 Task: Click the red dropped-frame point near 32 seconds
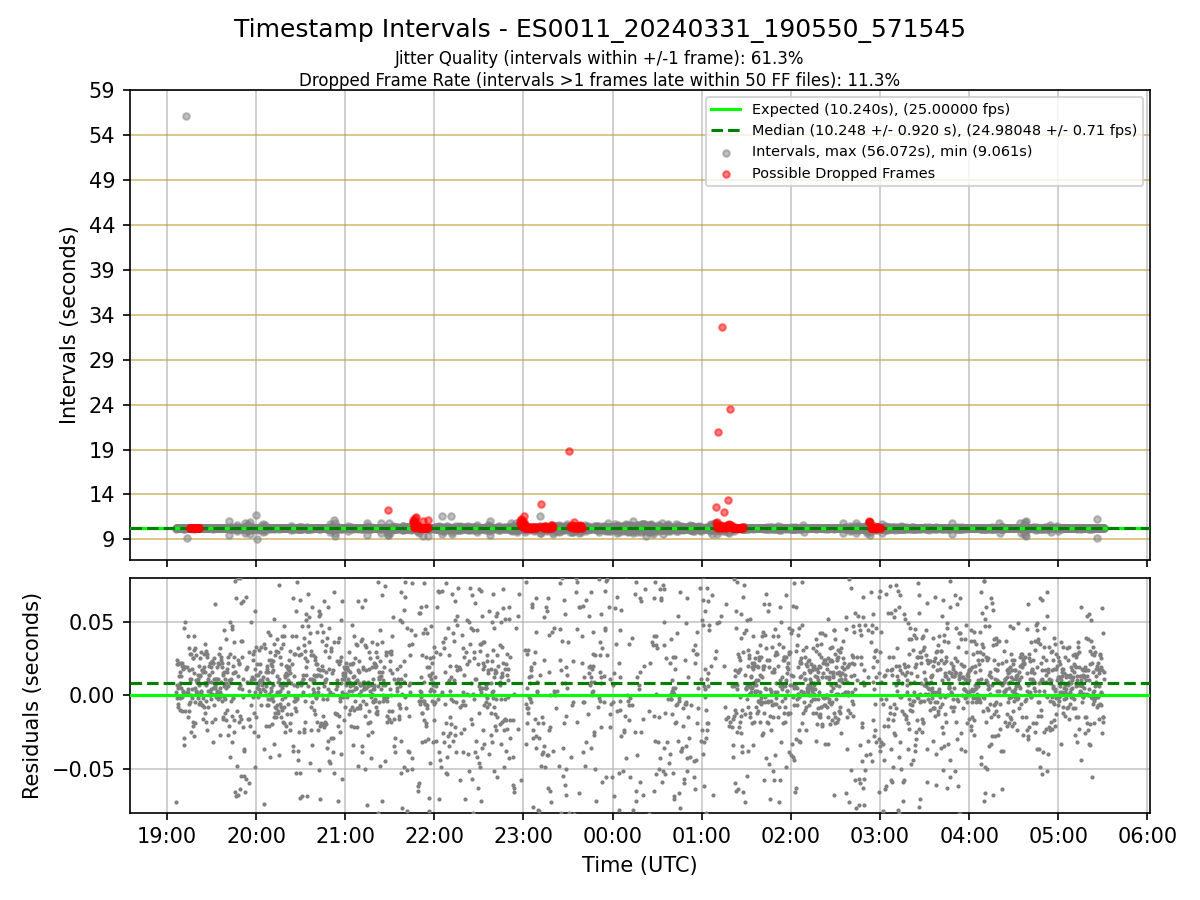click(x=722, y=327)
